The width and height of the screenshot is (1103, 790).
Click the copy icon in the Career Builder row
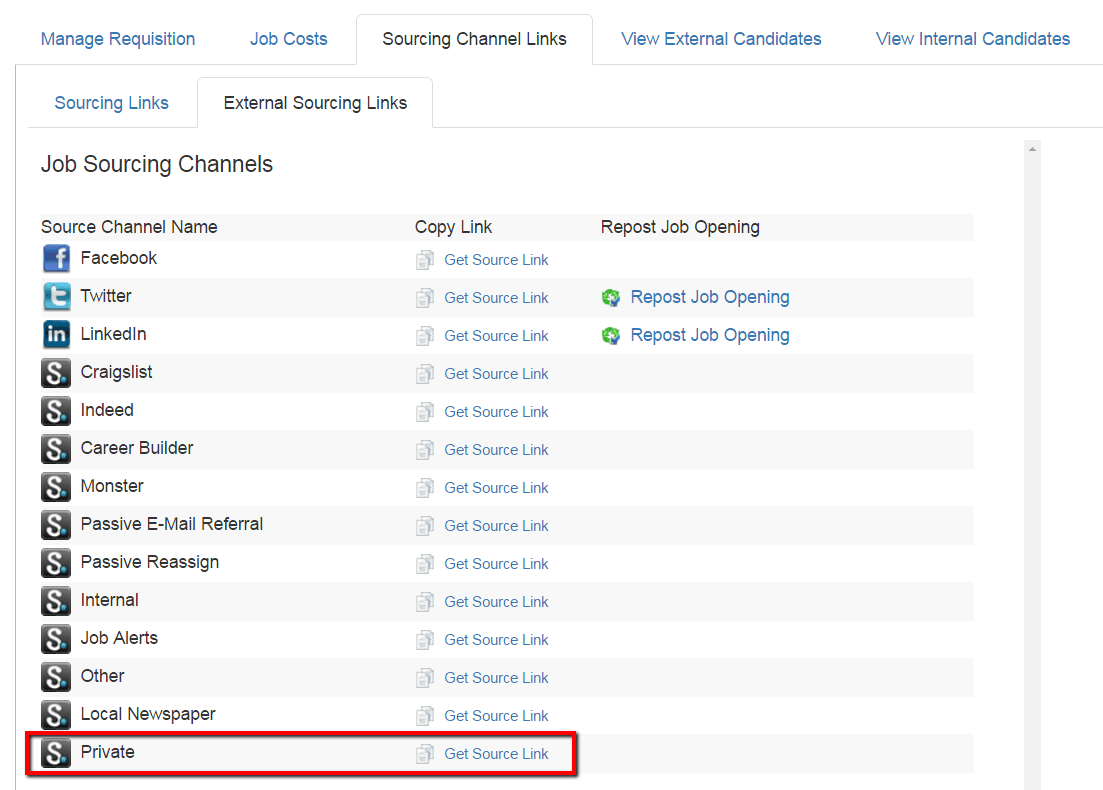(x=425, y=450)
